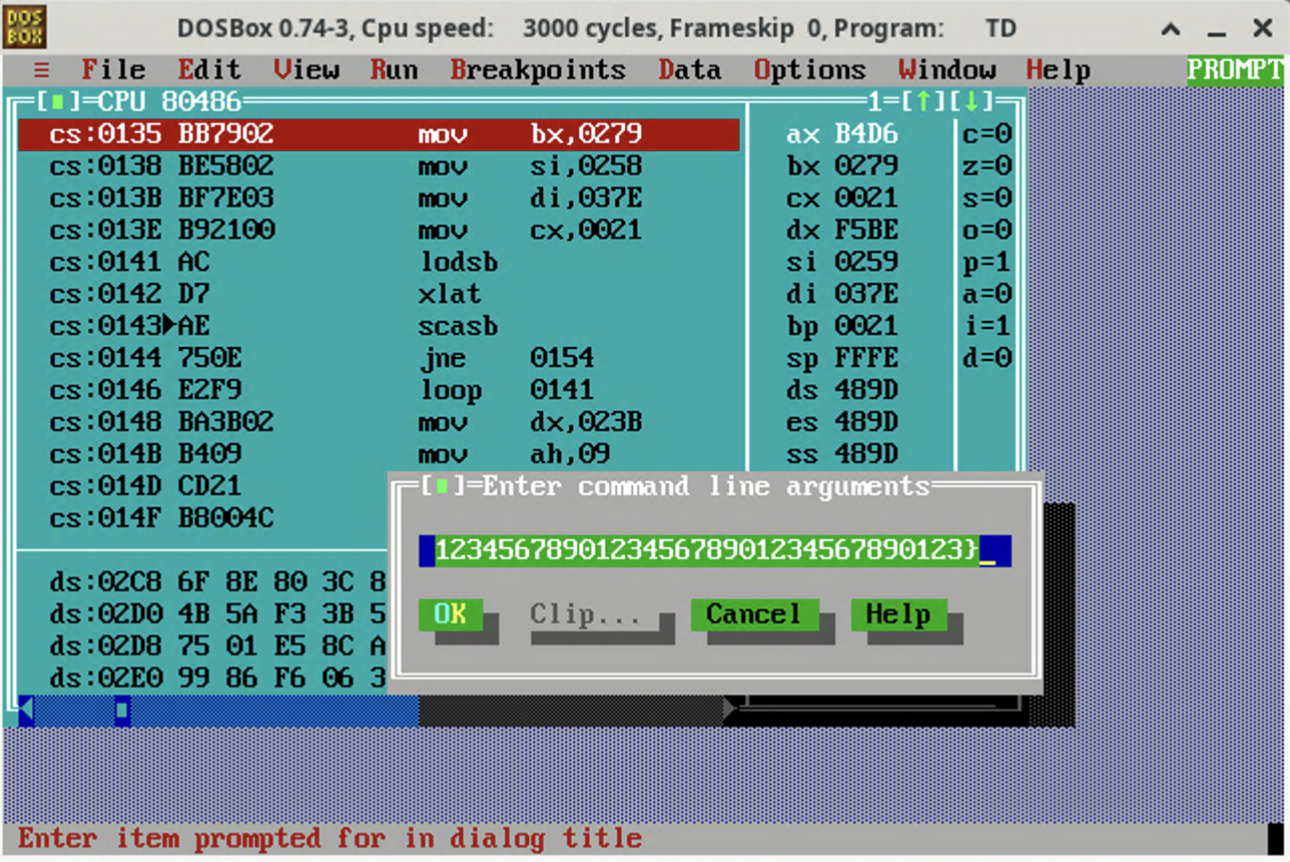Select the 'lodsb' instruction line

click(379, 262)
